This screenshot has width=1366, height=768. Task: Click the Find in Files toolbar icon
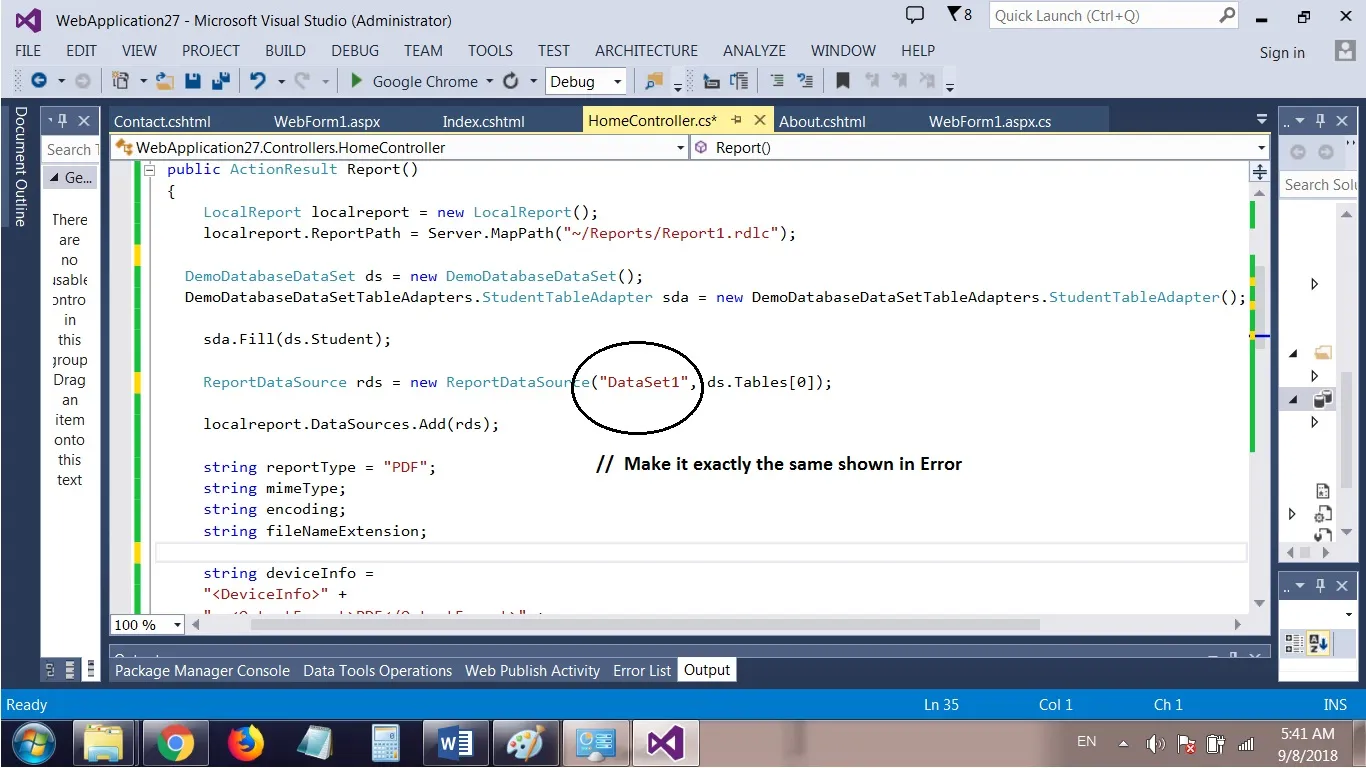coord(655,81)
